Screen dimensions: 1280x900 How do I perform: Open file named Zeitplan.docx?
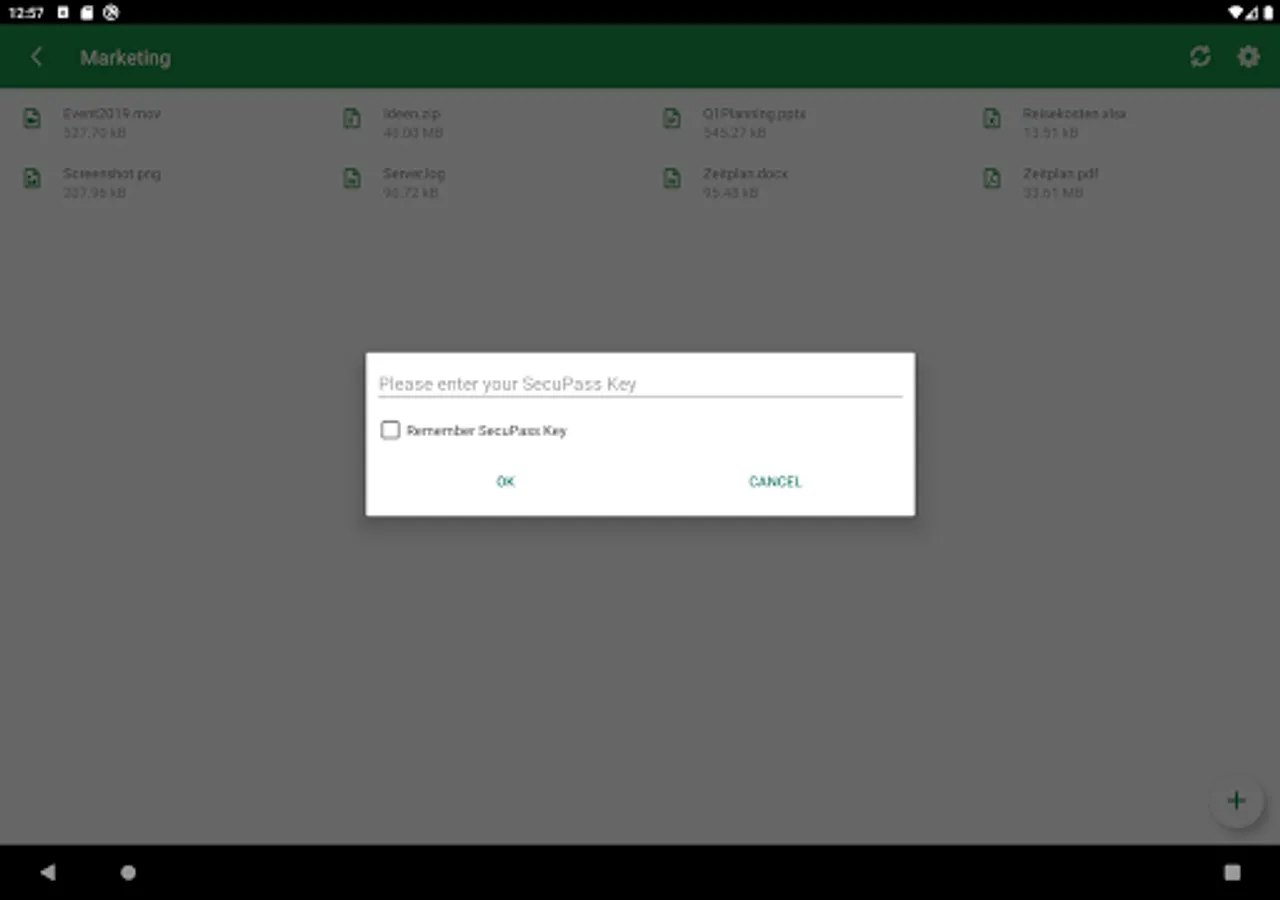pyautogui.click(x=745, y=173)
